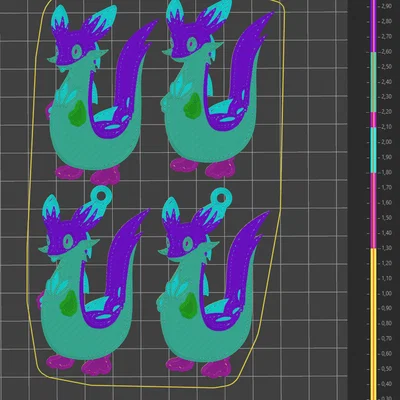Click the 2,00 layer height label
This screenshot has height=400, width=400.
pos(386,142)
